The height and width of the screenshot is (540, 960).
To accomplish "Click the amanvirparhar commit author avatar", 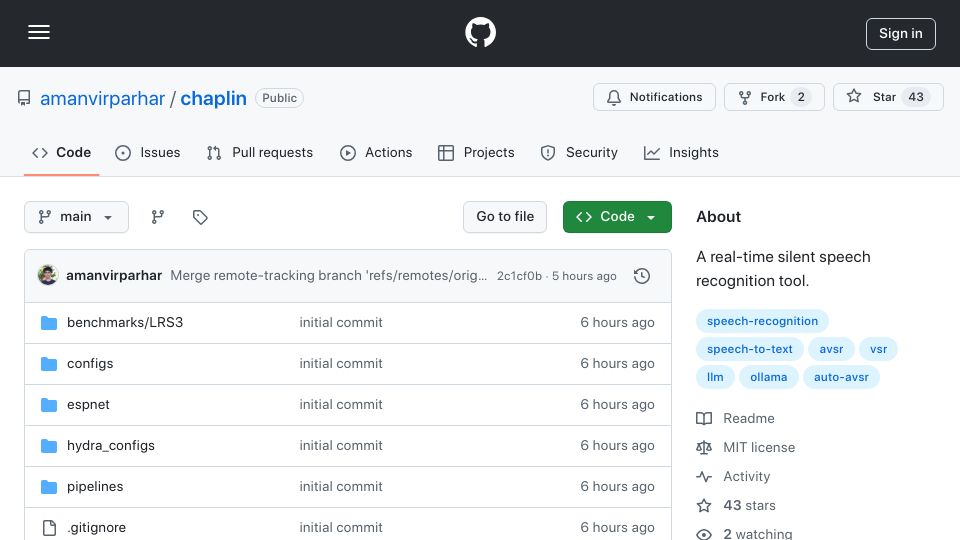I will (48, 276).
